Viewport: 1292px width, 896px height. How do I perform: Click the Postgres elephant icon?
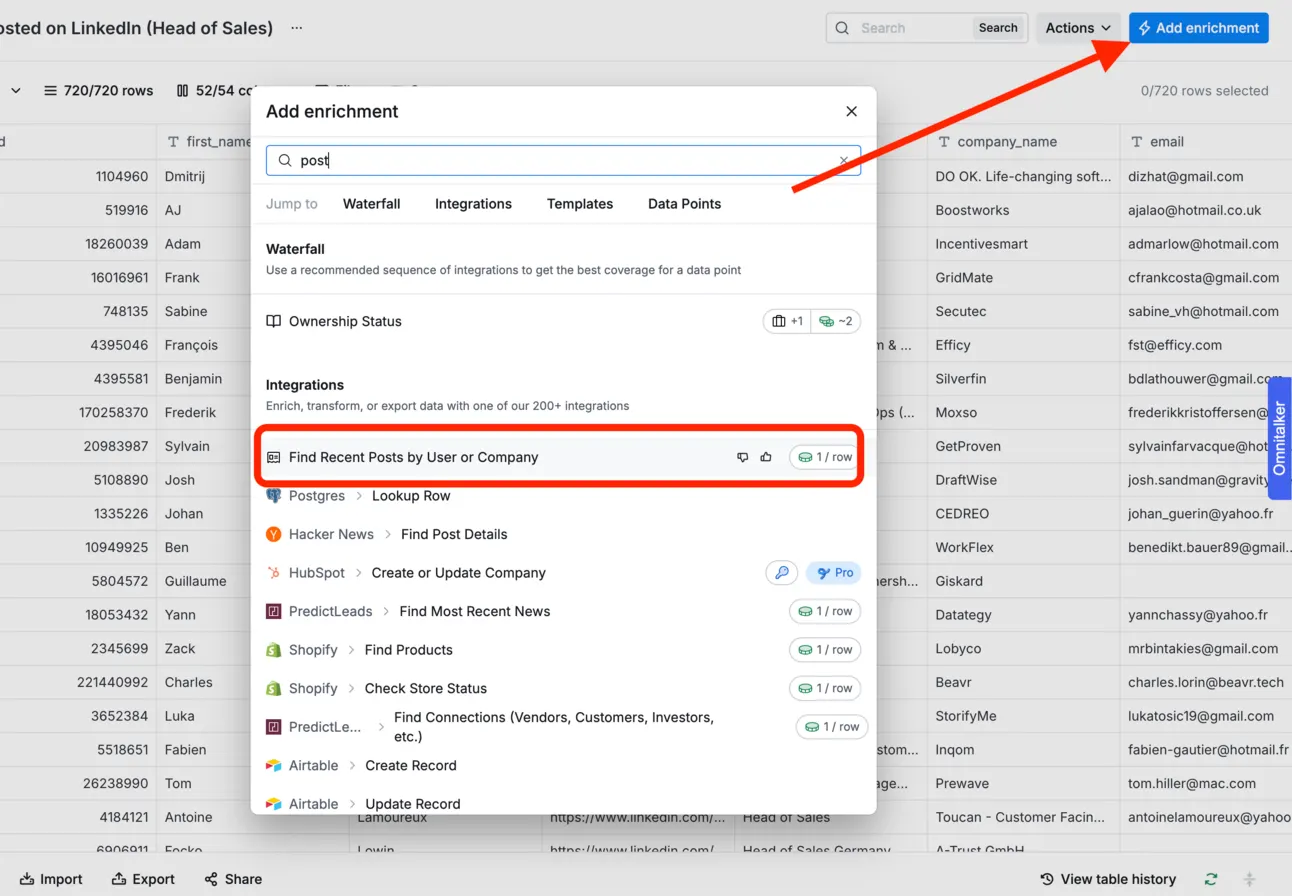coord(273,496)
